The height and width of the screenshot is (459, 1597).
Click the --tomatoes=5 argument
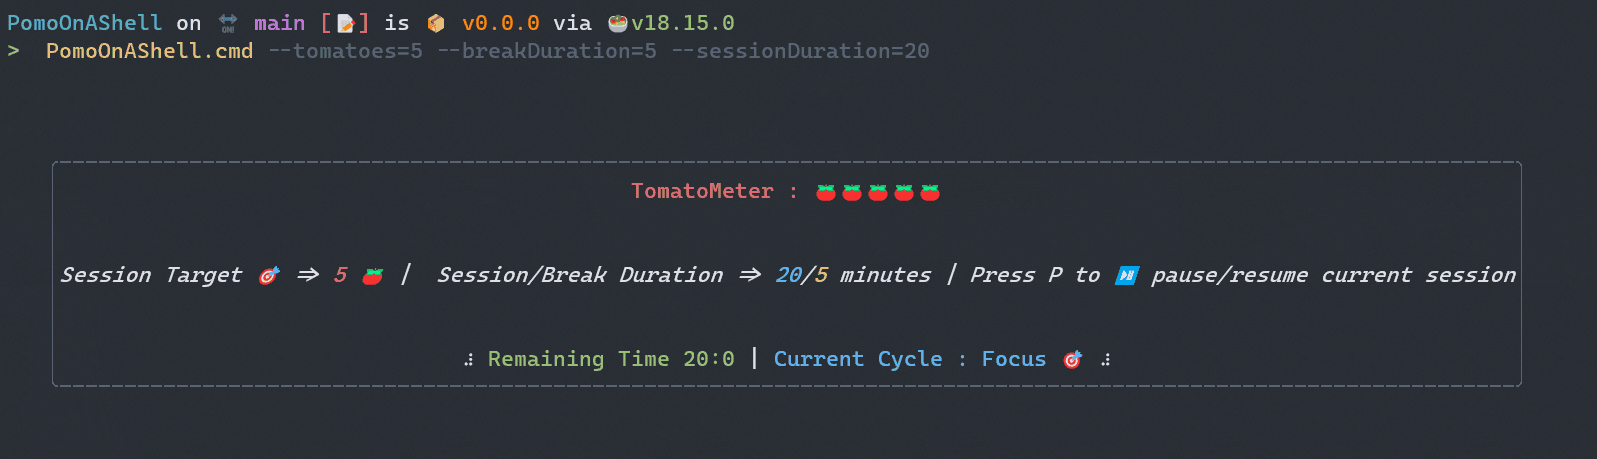point(345,51)
